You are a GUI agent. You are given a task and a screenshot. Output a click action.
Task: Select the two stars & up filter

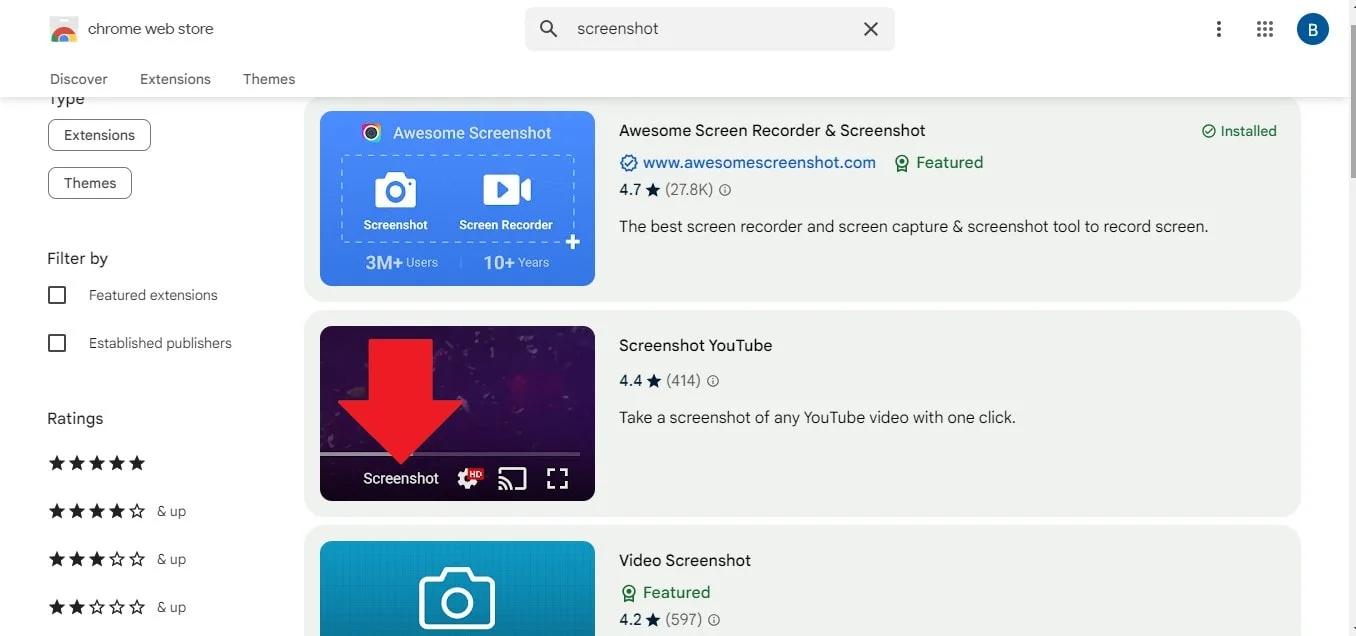117,607
